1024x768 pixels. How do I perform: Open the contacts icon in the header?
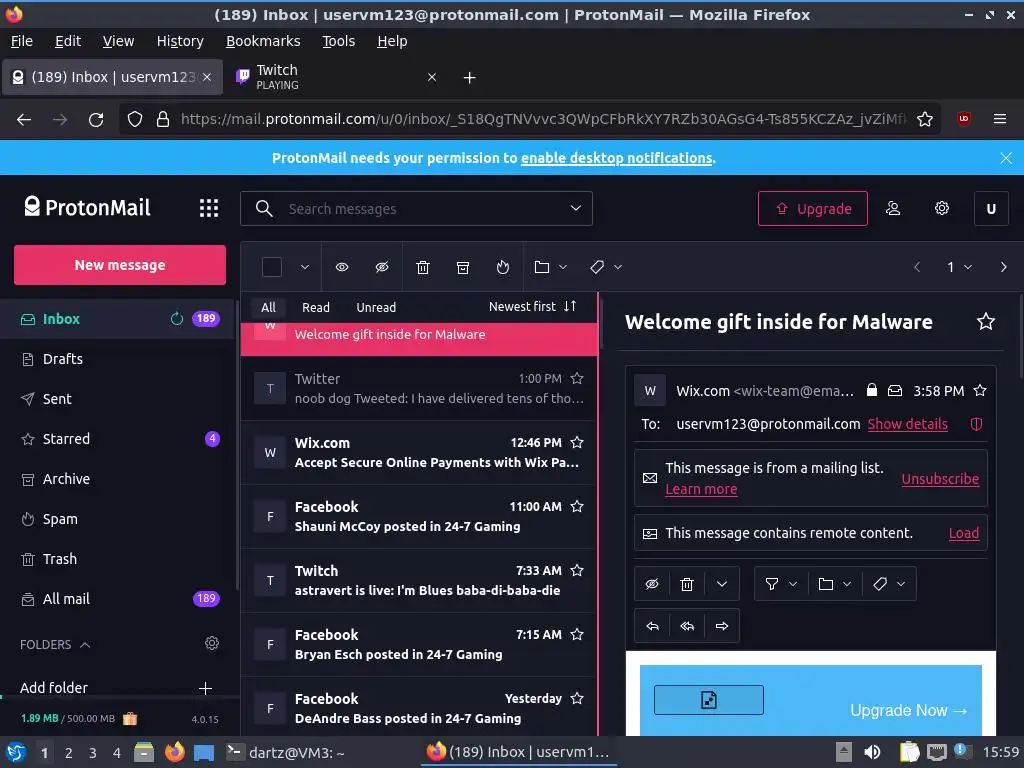[x=893, y=208]
